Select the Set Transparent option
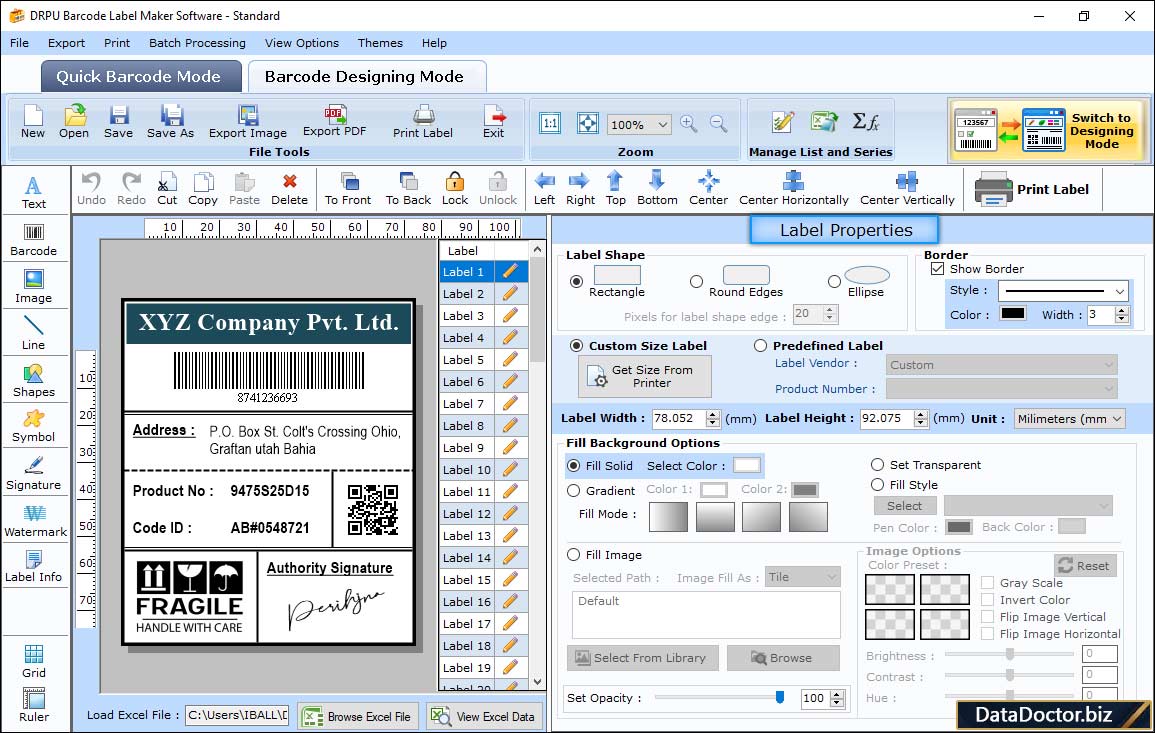Screen dimensions: 1155x733 (x=877, y=465)
